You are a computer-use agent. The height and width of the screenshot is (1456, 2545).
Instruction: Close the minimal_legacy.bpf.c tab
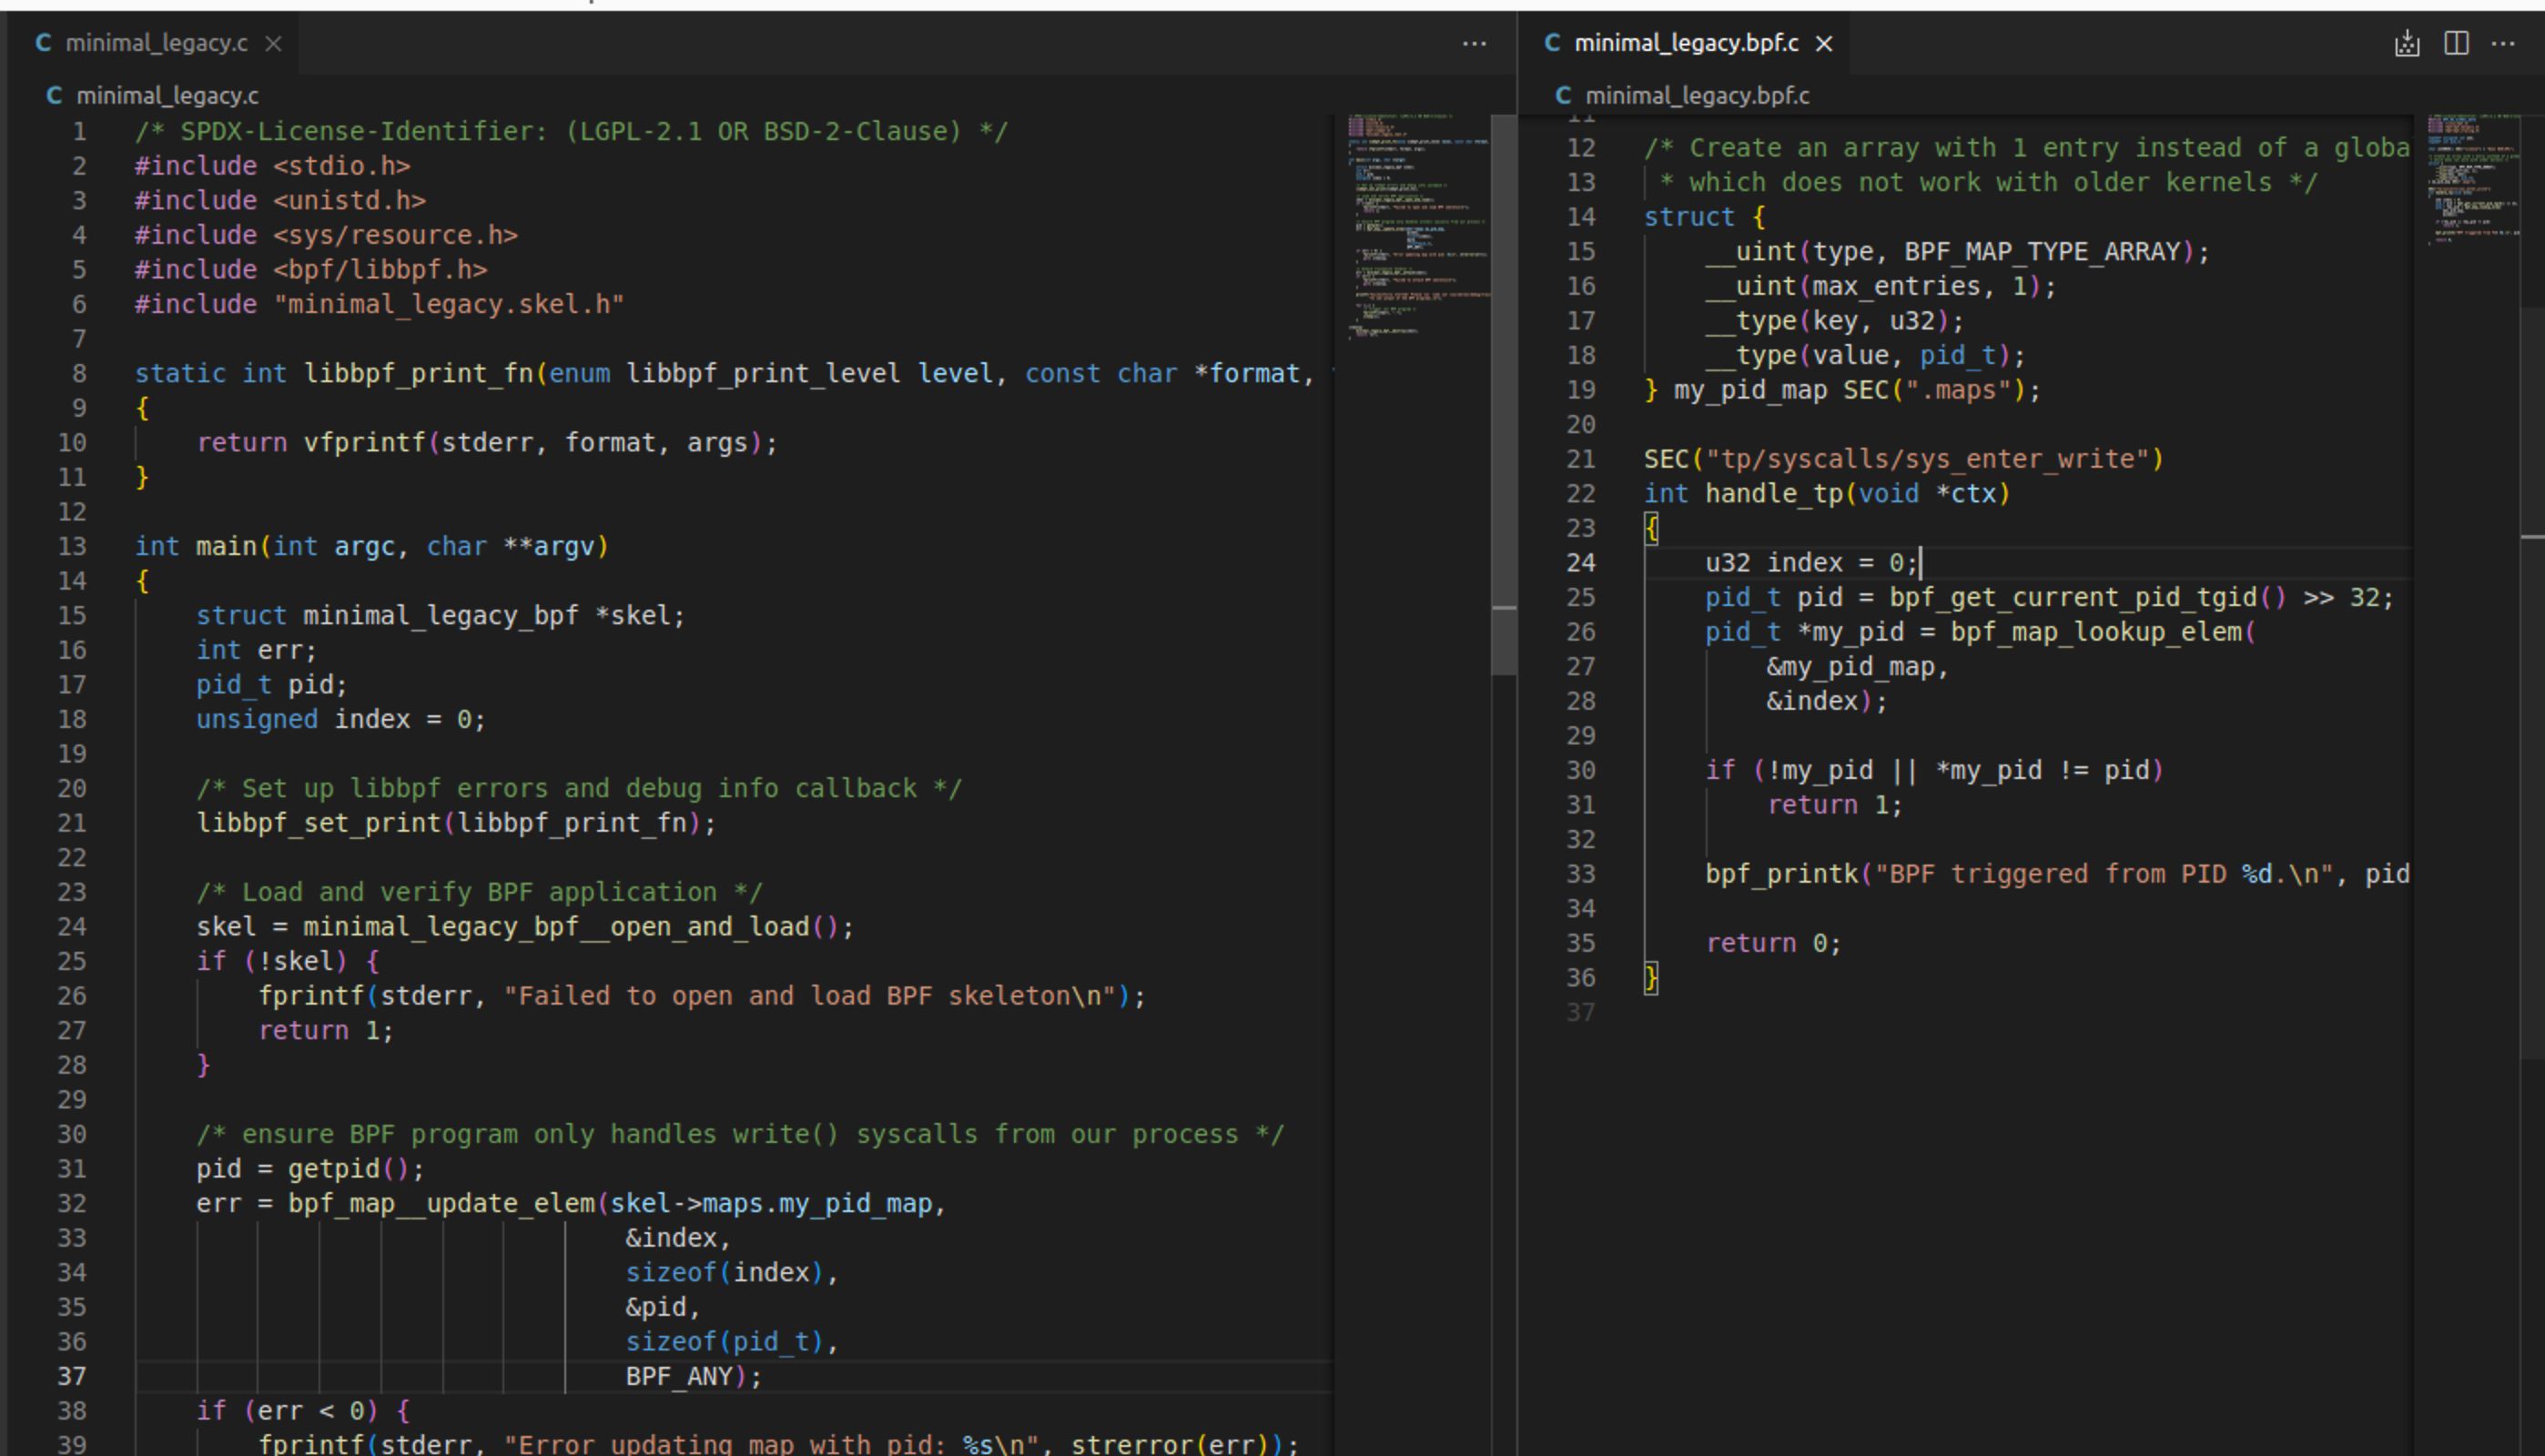click(x=1824, y=43)
